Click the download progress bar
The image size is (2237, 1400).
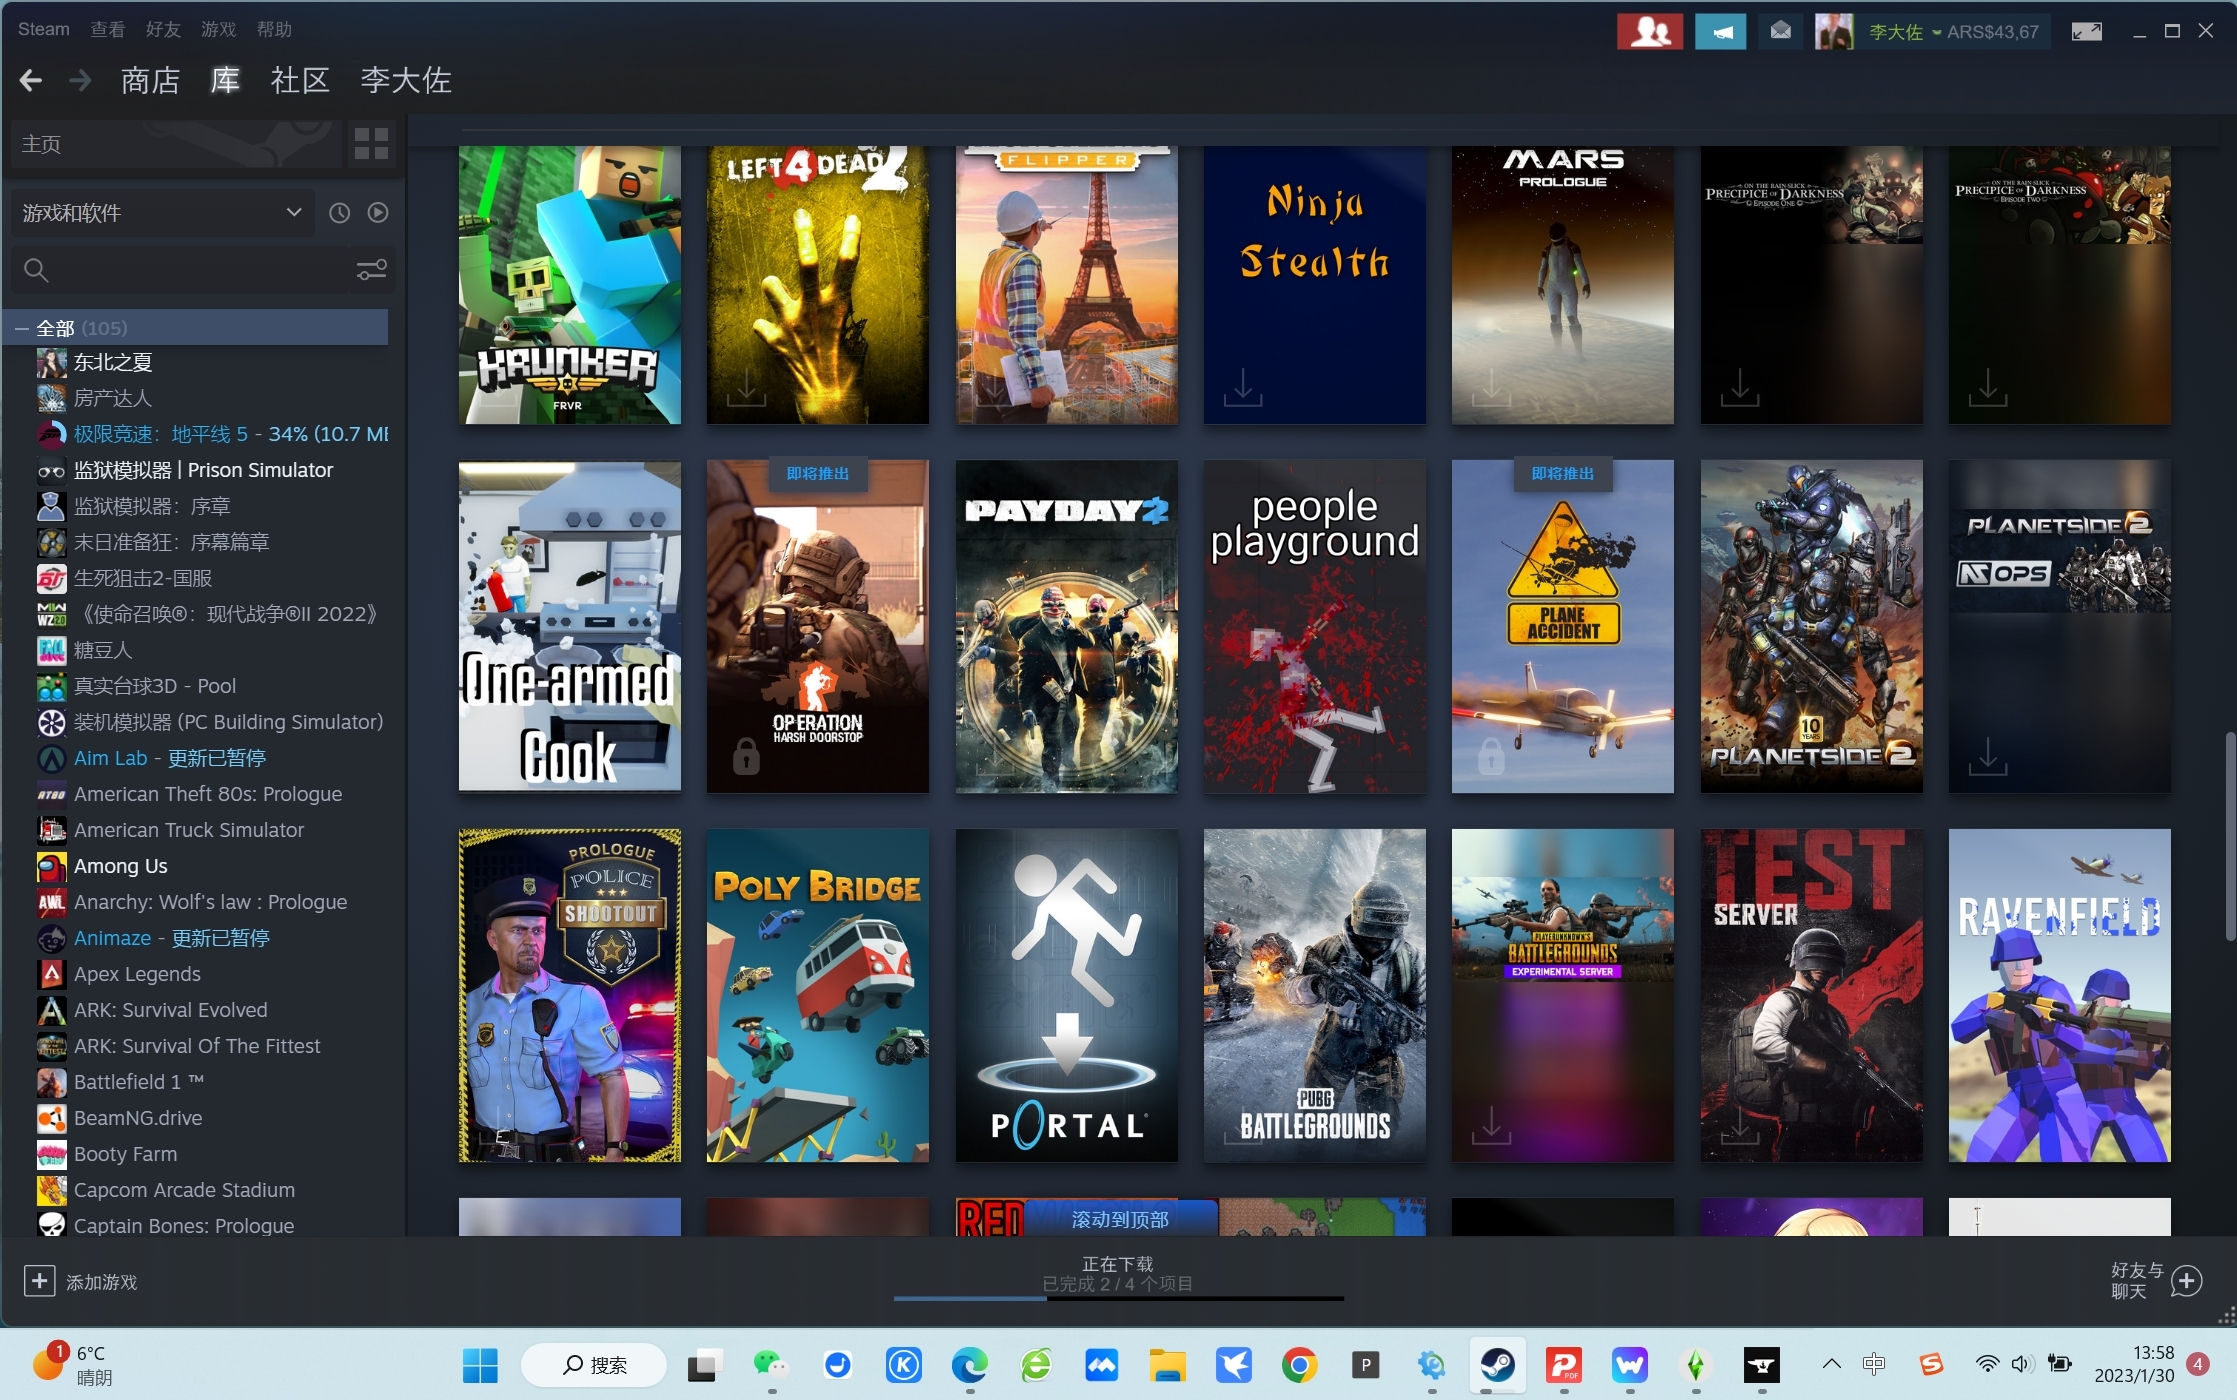1118,1298
